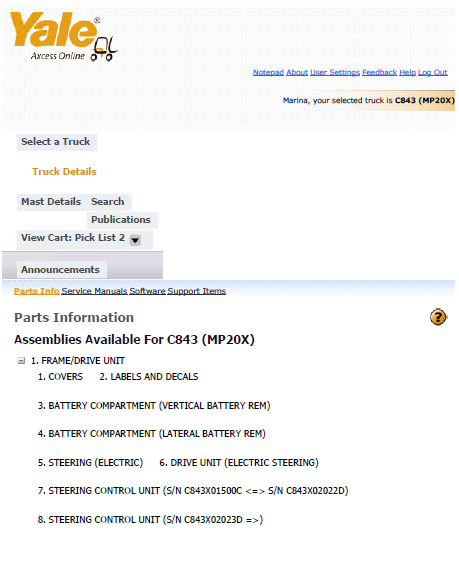
Task: Switch to the Service Manuals tab
Action: pyautogui.click(x=94, y=291)
